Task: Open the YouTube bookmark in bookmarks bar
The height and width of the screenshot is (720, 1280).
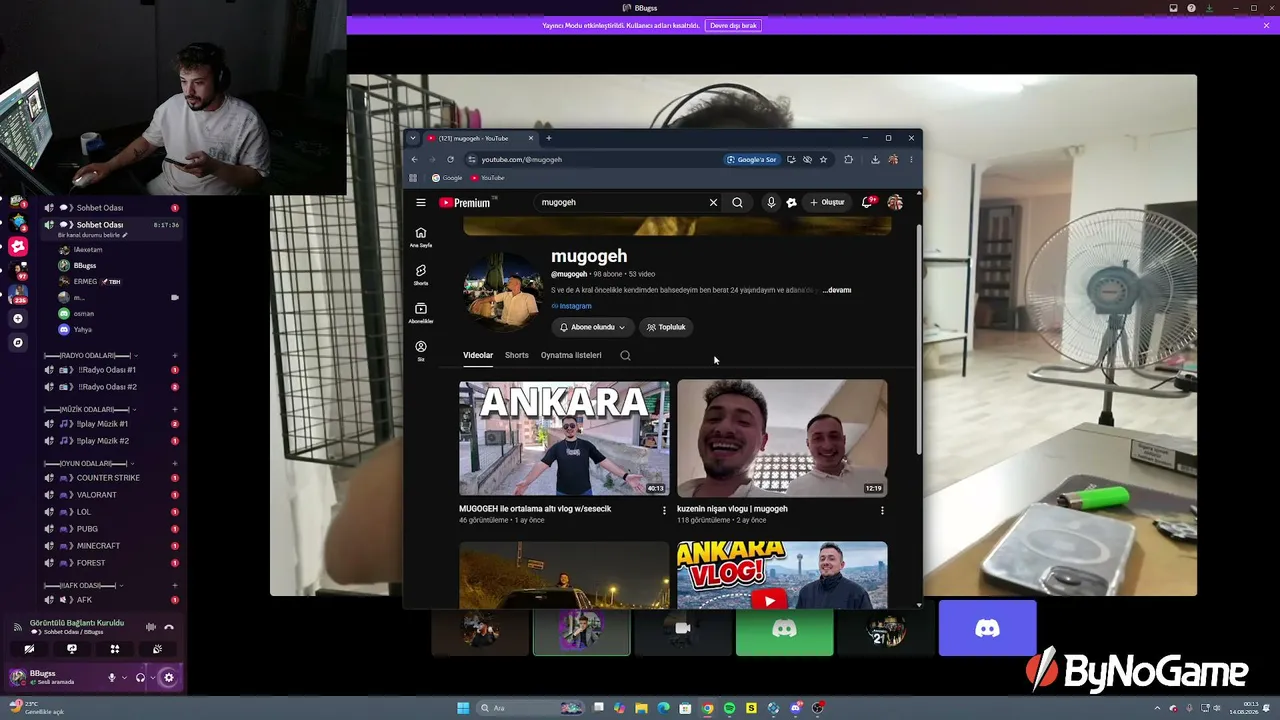Action: (487, 178)
